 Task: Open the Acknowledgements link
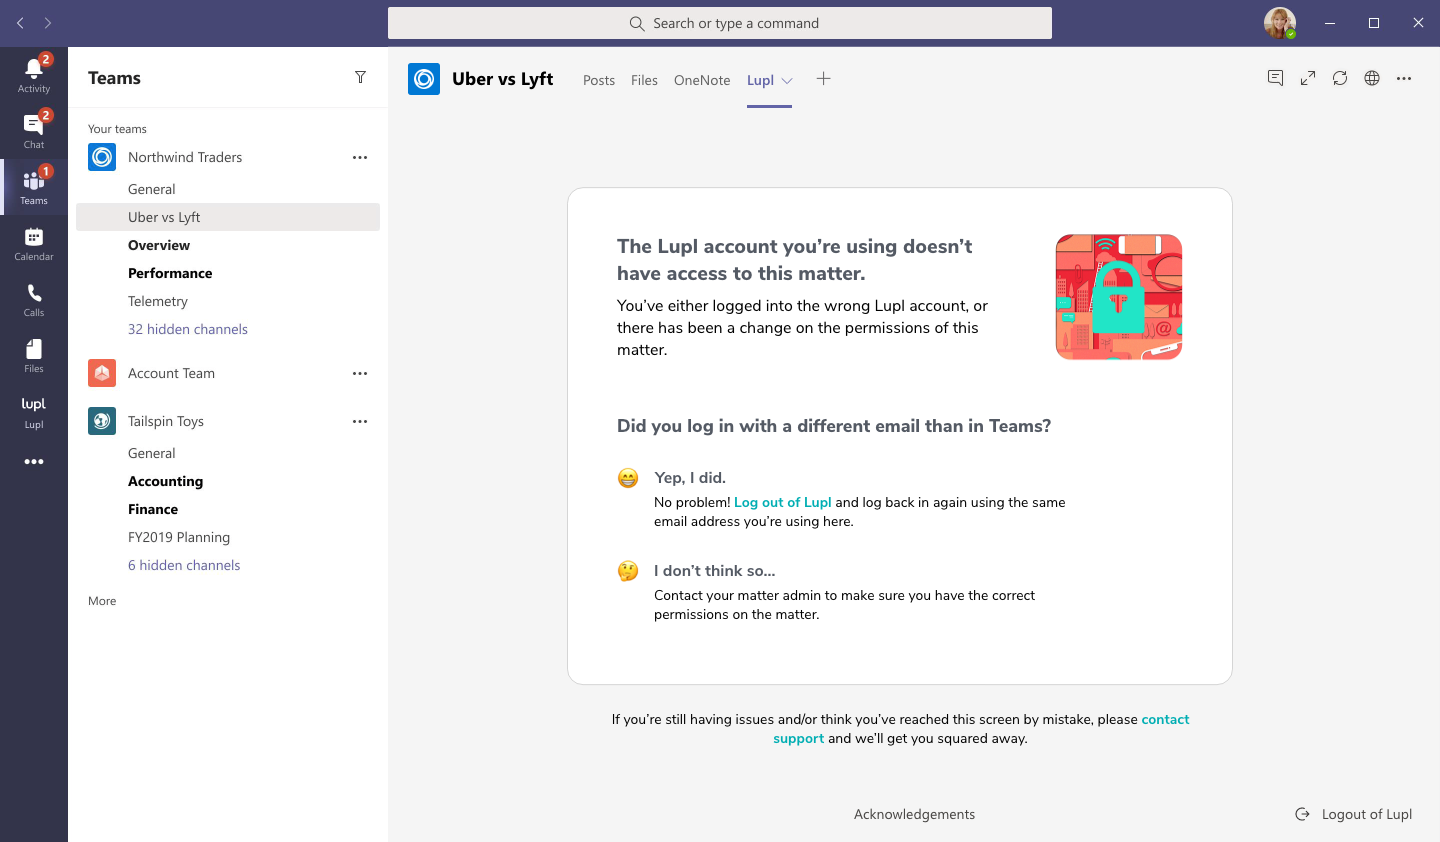point(914,814)
